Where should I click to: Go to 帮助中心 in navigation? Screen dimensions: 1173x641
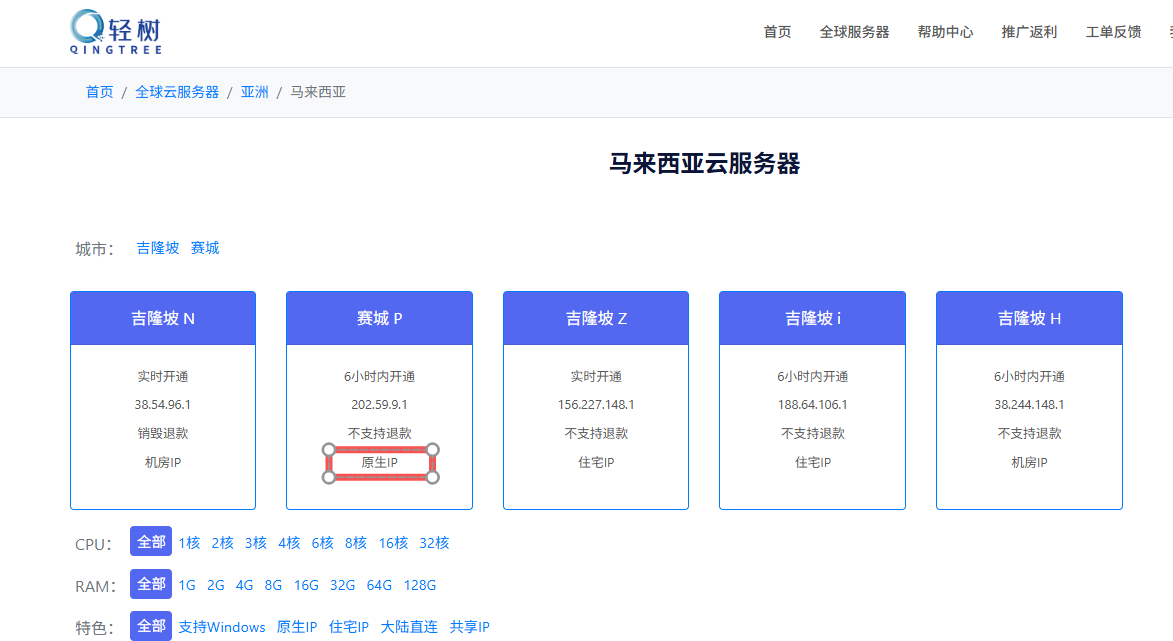(x=945, y=32)
